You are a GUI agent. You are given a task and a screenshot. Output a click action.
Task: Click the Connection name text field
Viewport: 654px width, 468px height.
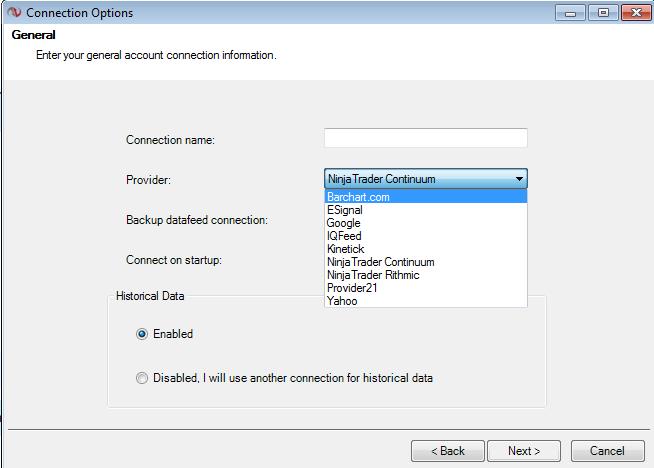coord(425,139)
